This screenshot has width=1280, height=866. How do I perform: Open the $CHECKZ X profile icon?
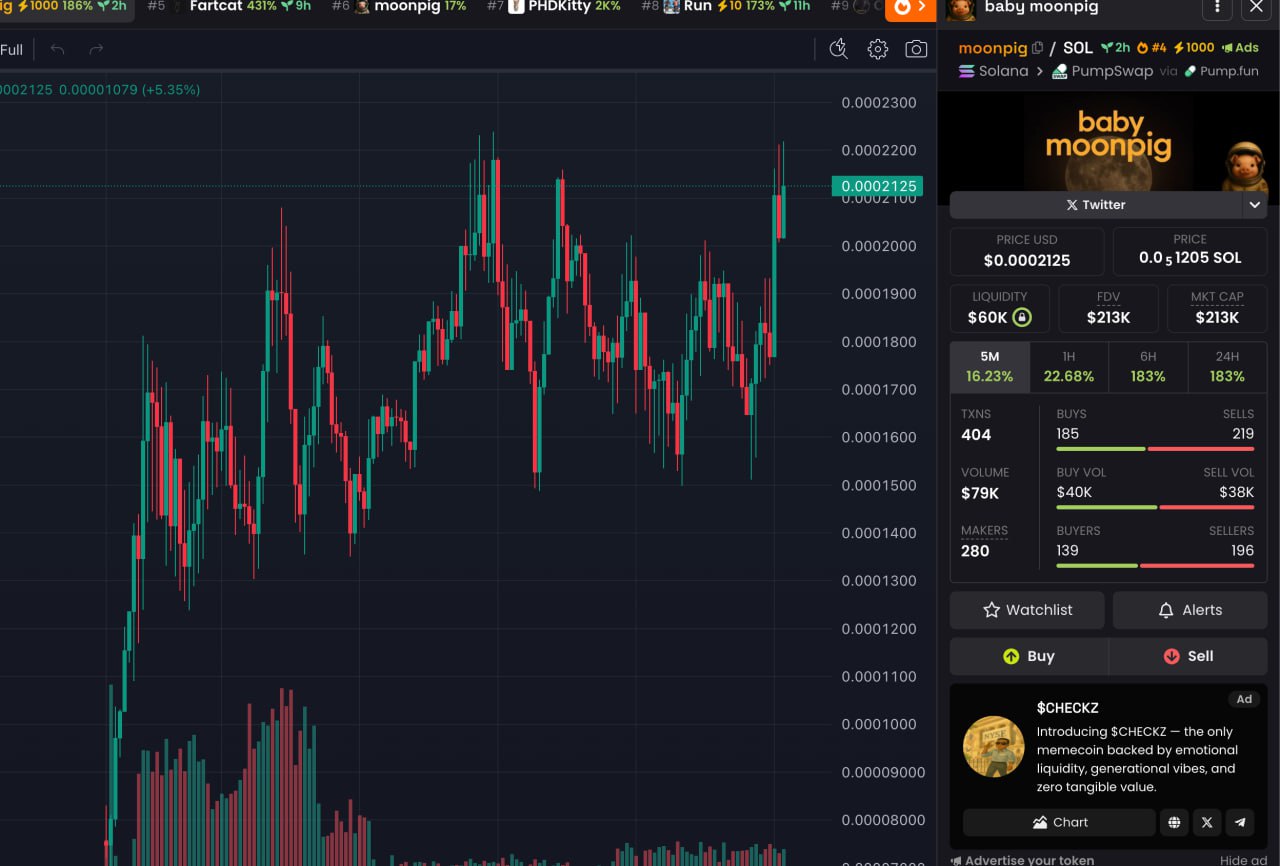(x=1207, y=822)
